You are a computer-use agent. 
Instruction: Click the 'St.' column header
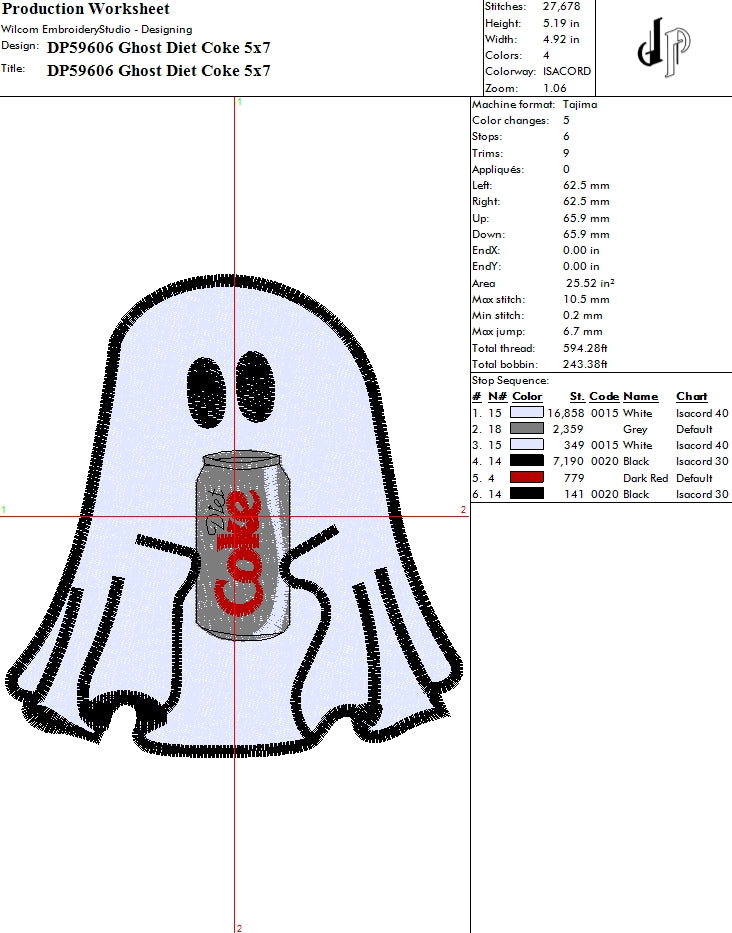click(x=577, y=396)
